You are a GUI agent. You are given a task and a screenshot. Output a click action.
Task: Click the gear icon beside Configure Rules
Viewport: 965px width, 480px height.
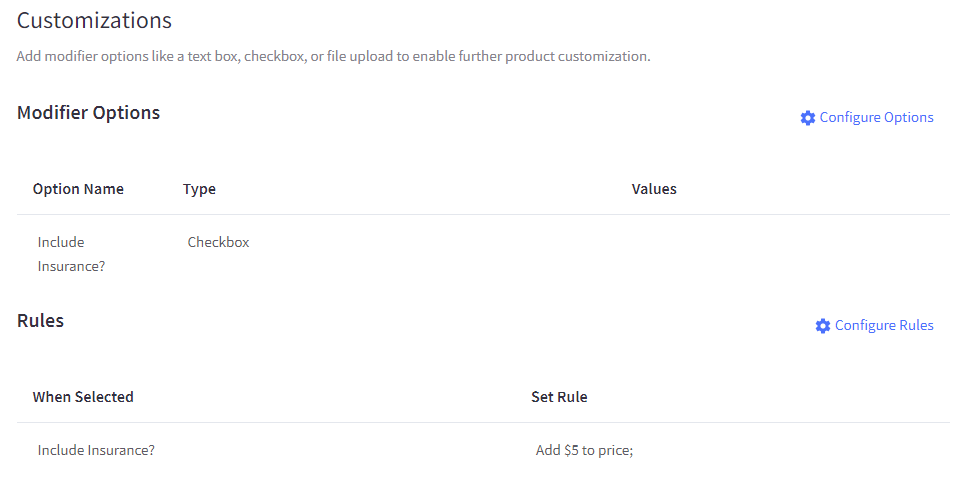coord(823,326)
